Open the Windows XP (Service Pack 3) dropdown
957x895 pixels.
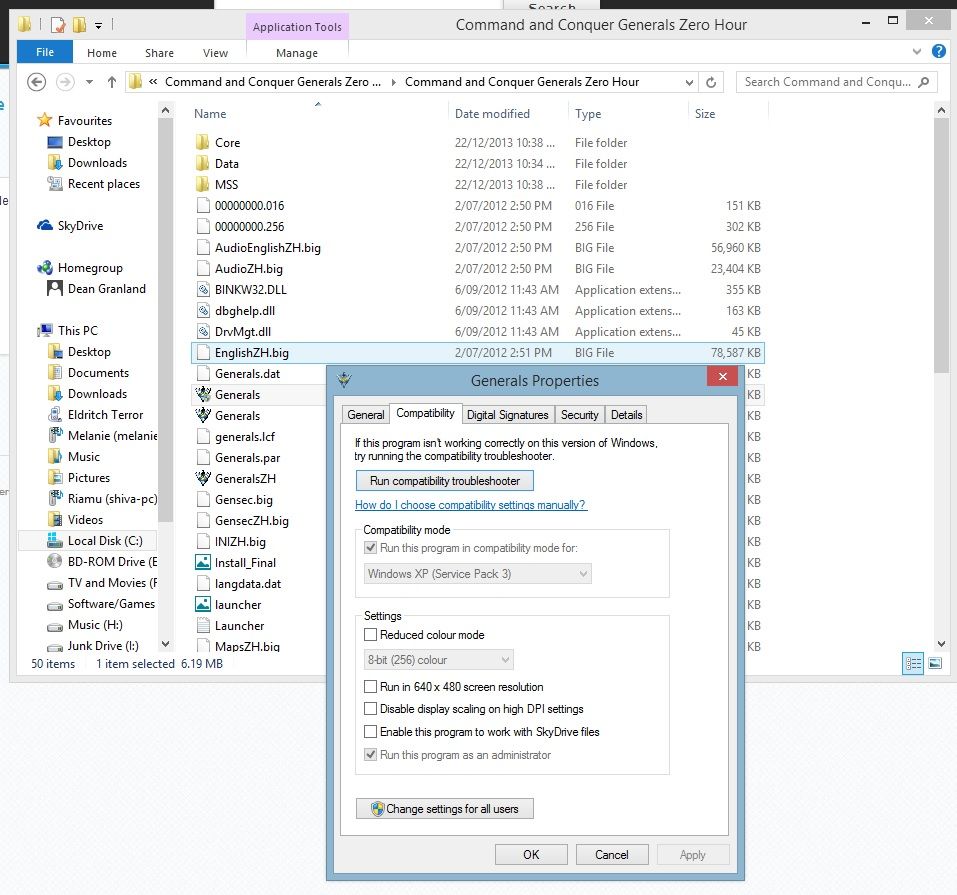click(478, 574)
